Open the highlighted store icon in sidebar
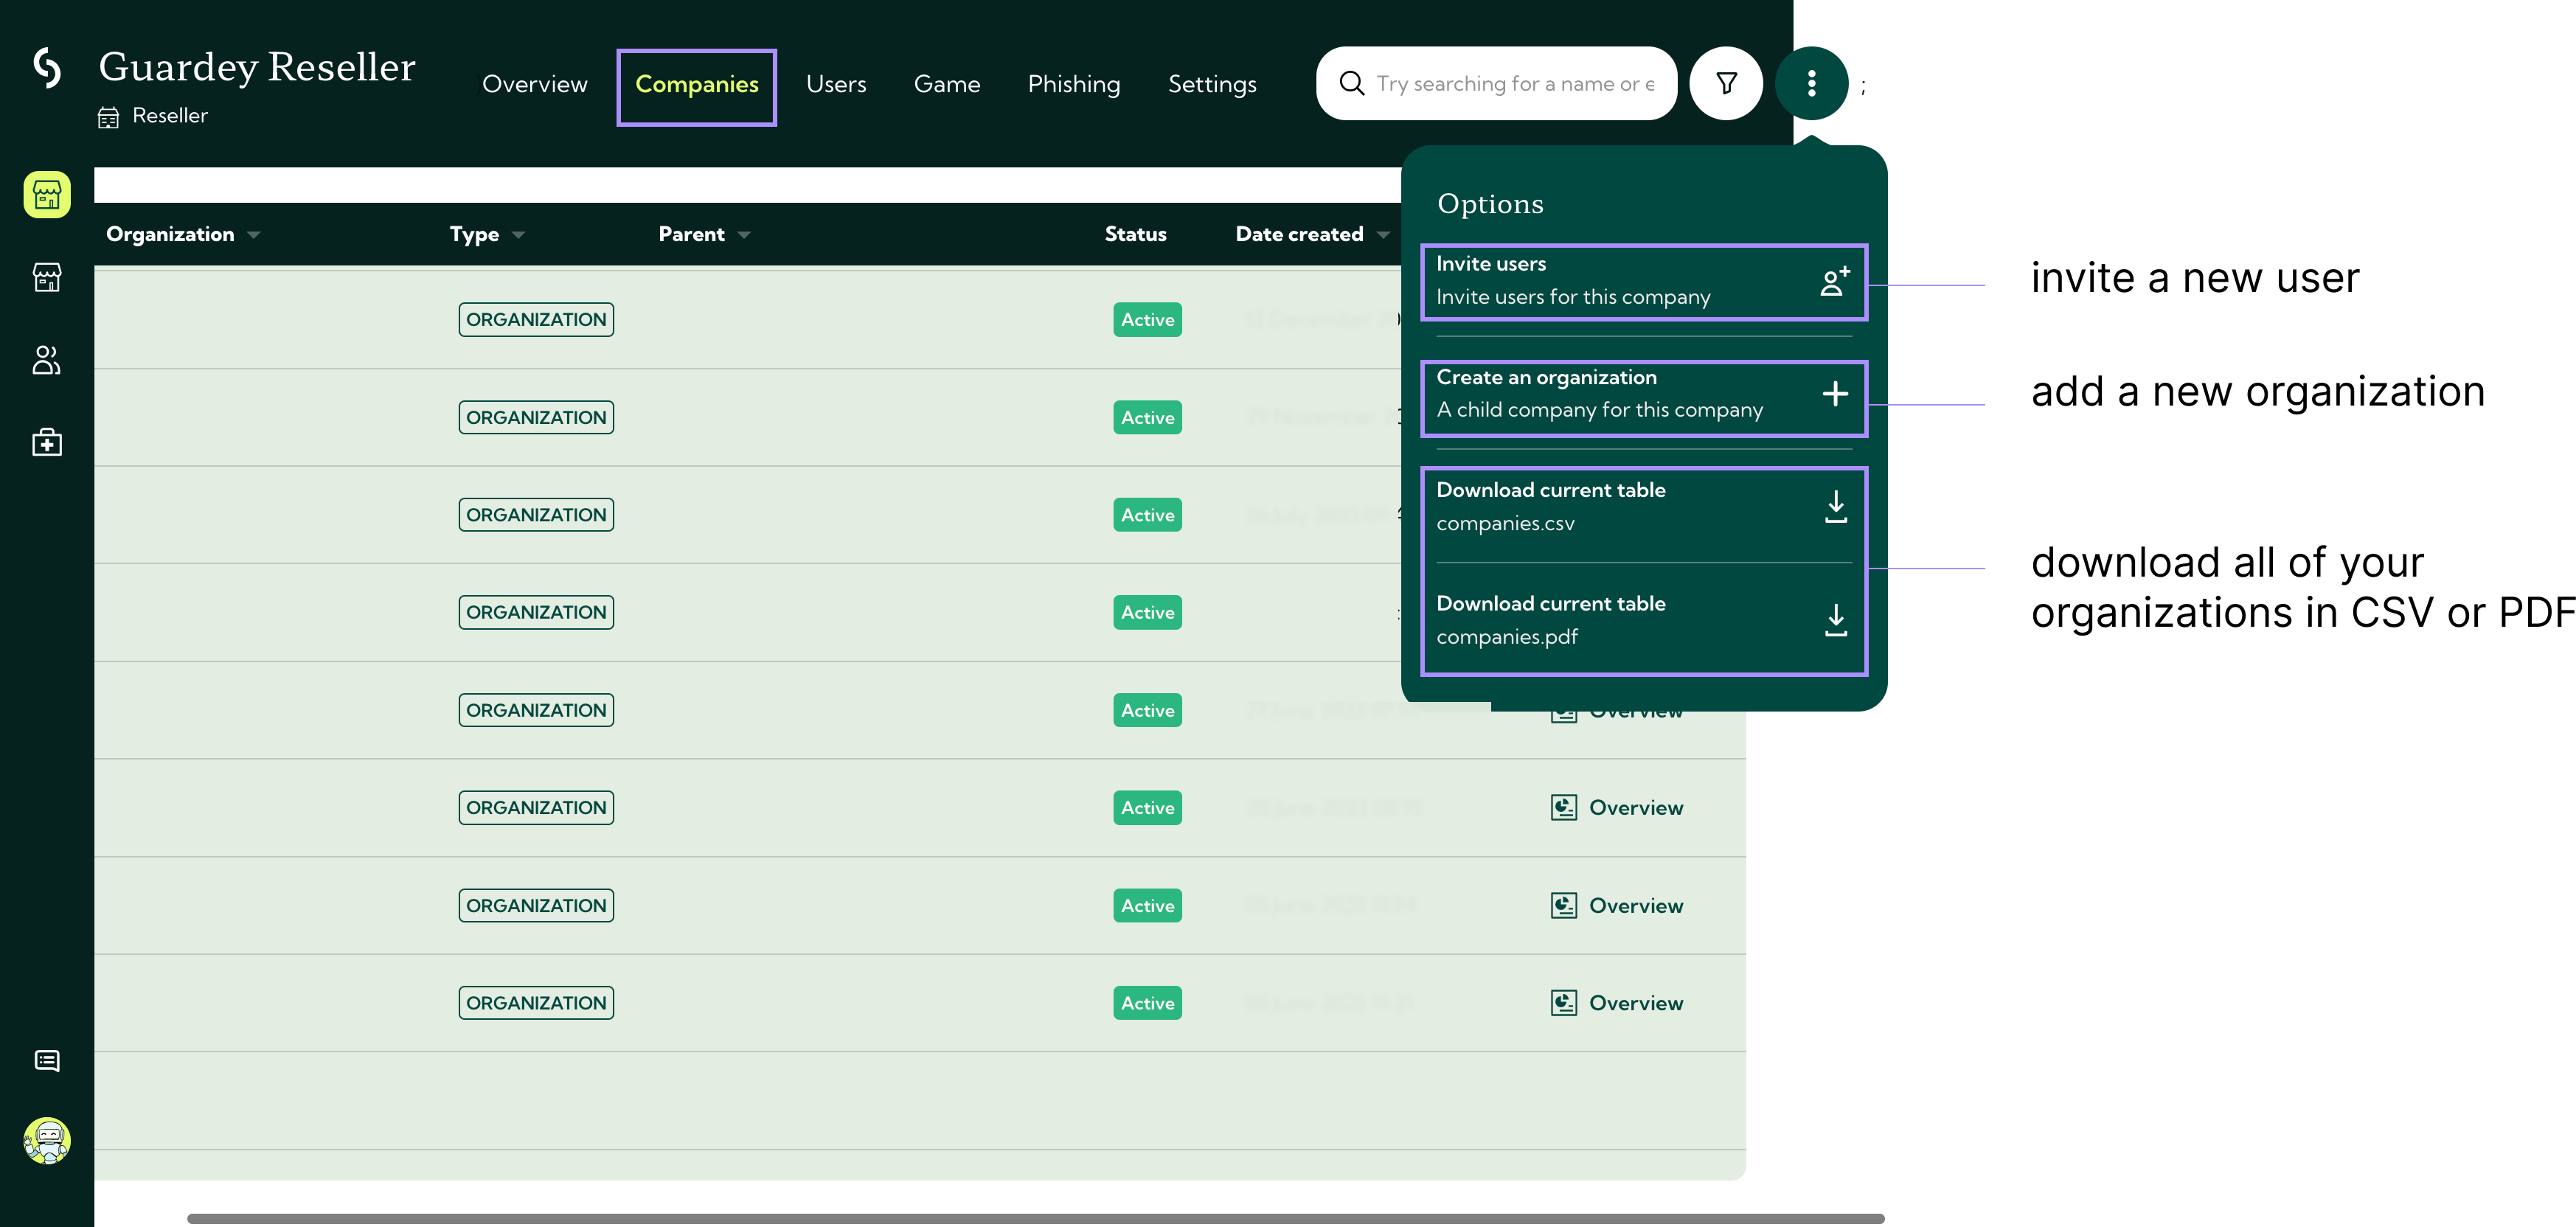The image size is (2576, 1227). pyautogui.click(x=47, y=194)
